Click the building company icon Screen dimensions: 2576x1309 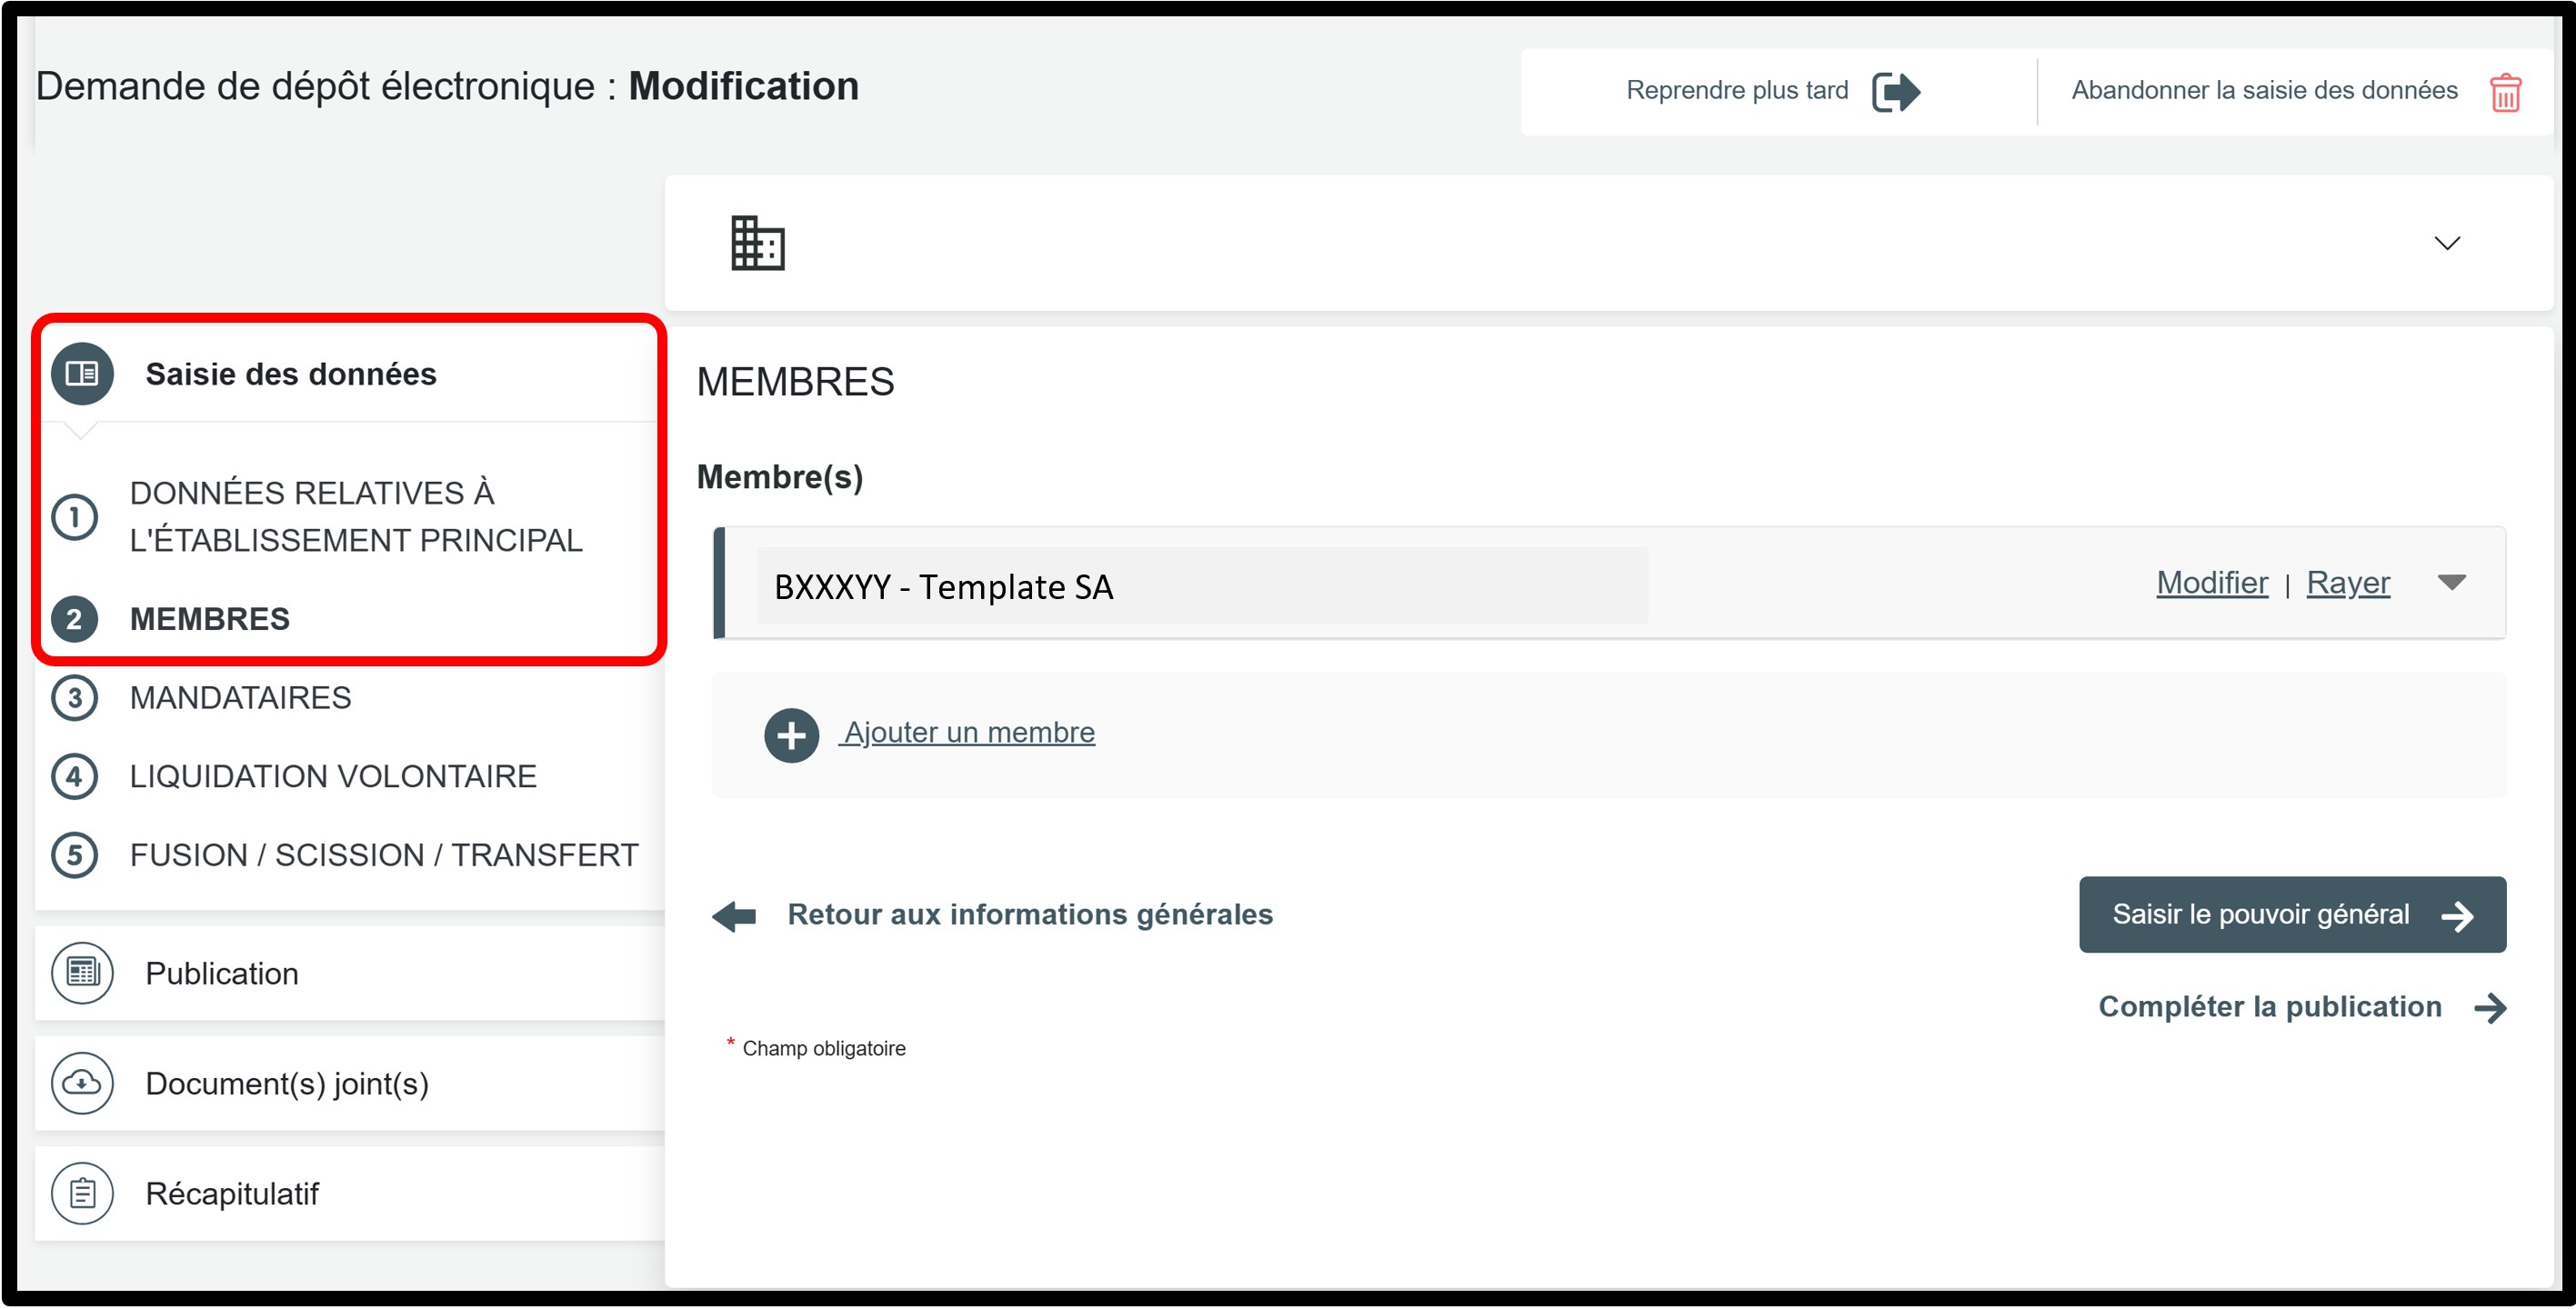[757, 243]
